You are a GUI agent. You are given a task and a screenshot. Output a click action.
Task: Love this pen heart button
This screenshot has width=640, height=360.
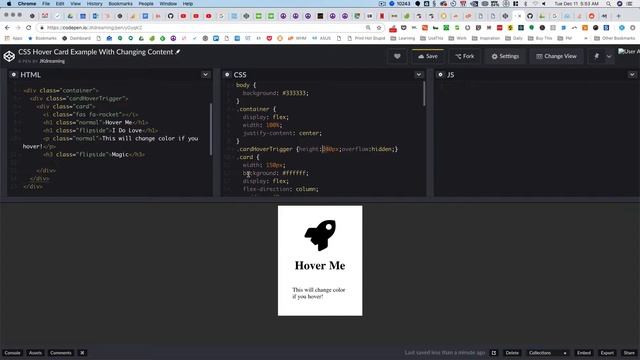pyautogui.click(x=397, y=56)
